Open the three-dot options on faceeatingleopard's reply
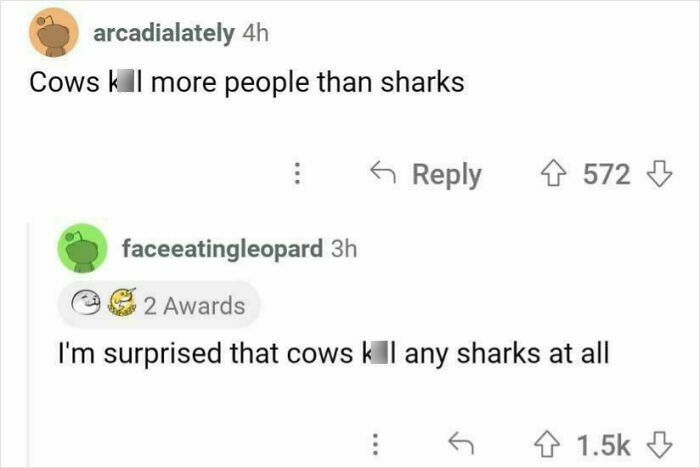The image size is (700, 468). coord(375,444)
